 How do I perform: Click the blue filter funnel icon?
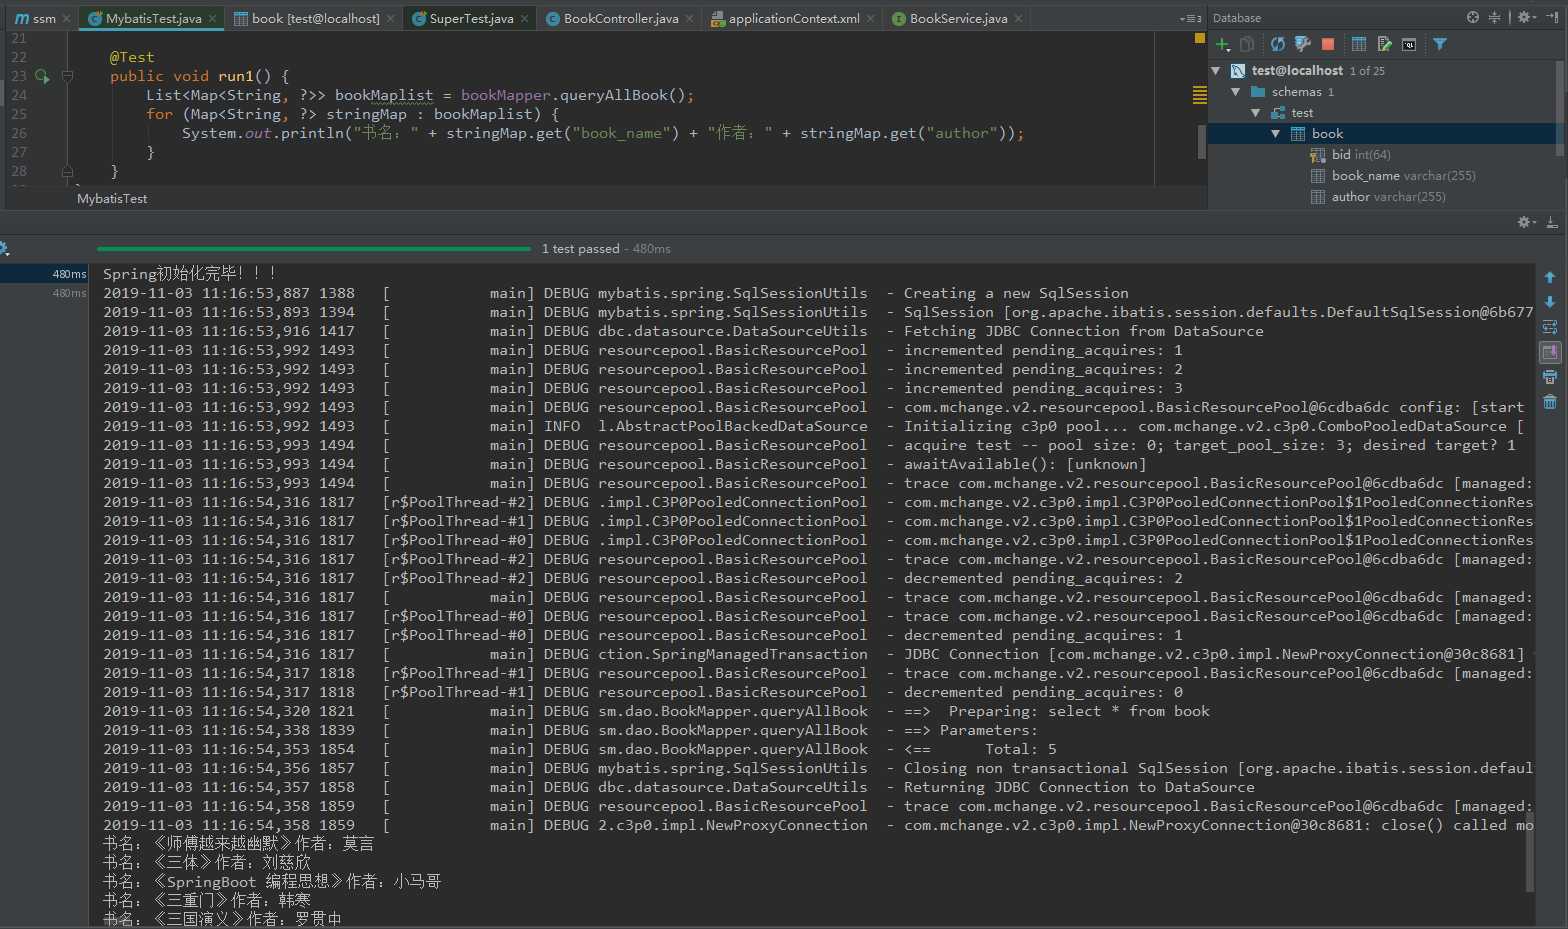1440,44
